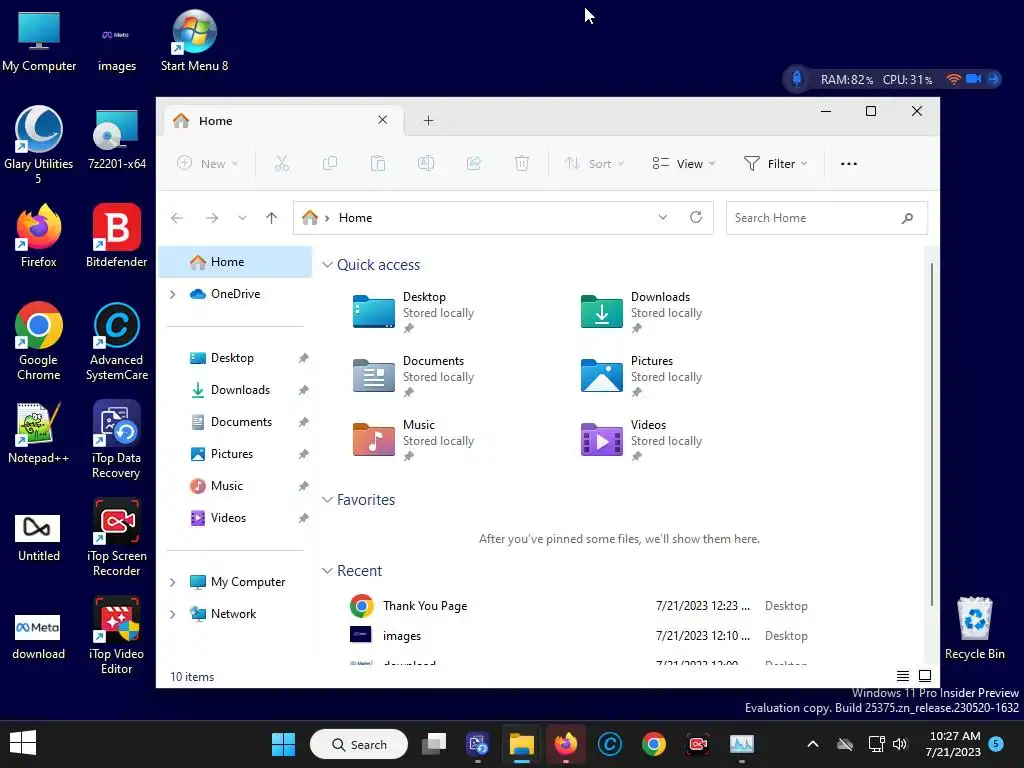Show hidden tray icons chevron
The image size is (1024, 768).
(x=812, y=744)
